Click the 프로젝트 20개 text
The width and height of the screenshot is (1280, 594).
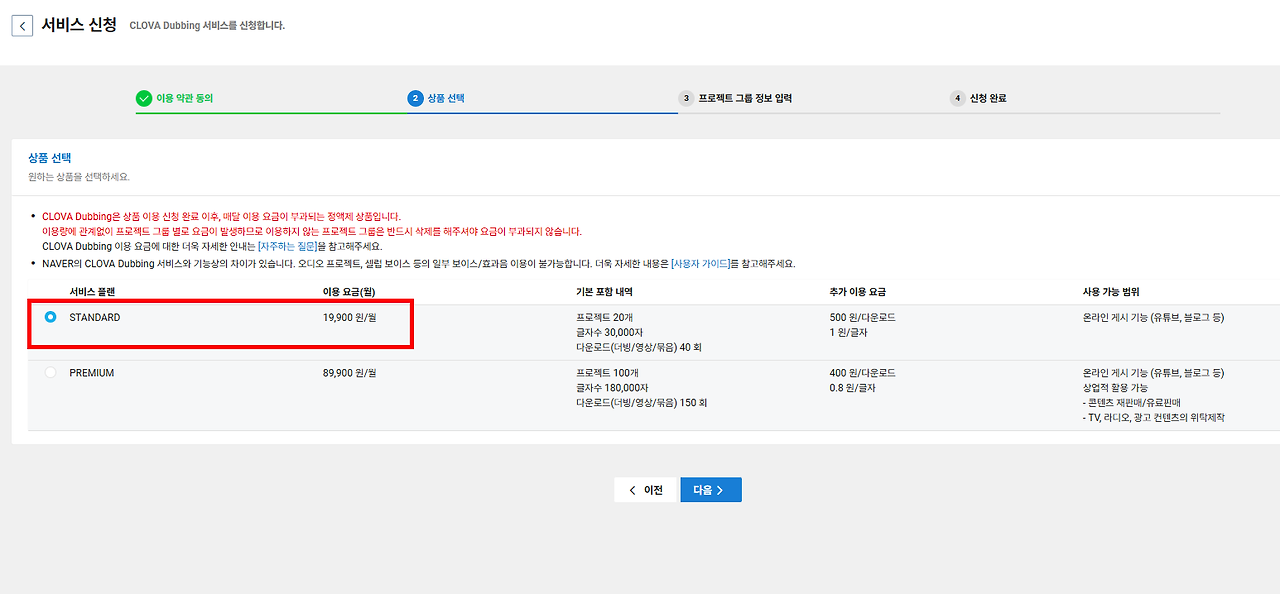tap(604, 317)
